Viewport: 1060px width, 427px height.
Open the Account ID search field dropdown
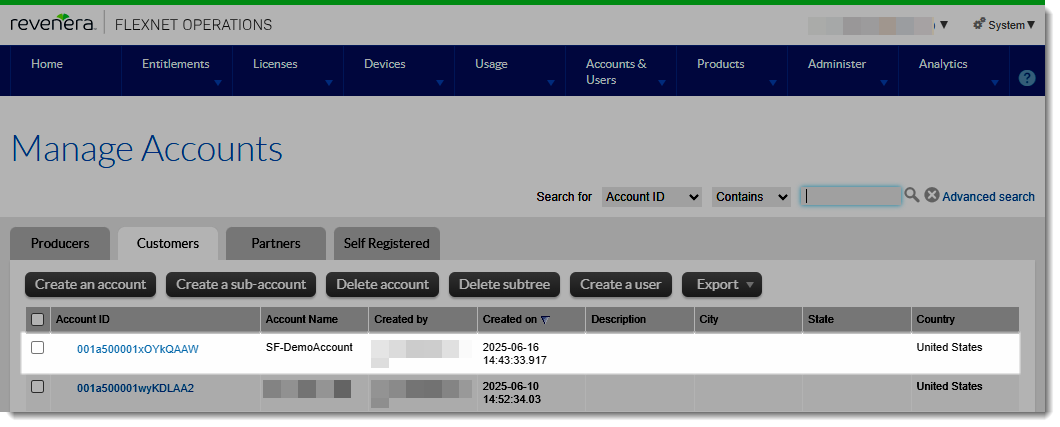click(652, 197)
